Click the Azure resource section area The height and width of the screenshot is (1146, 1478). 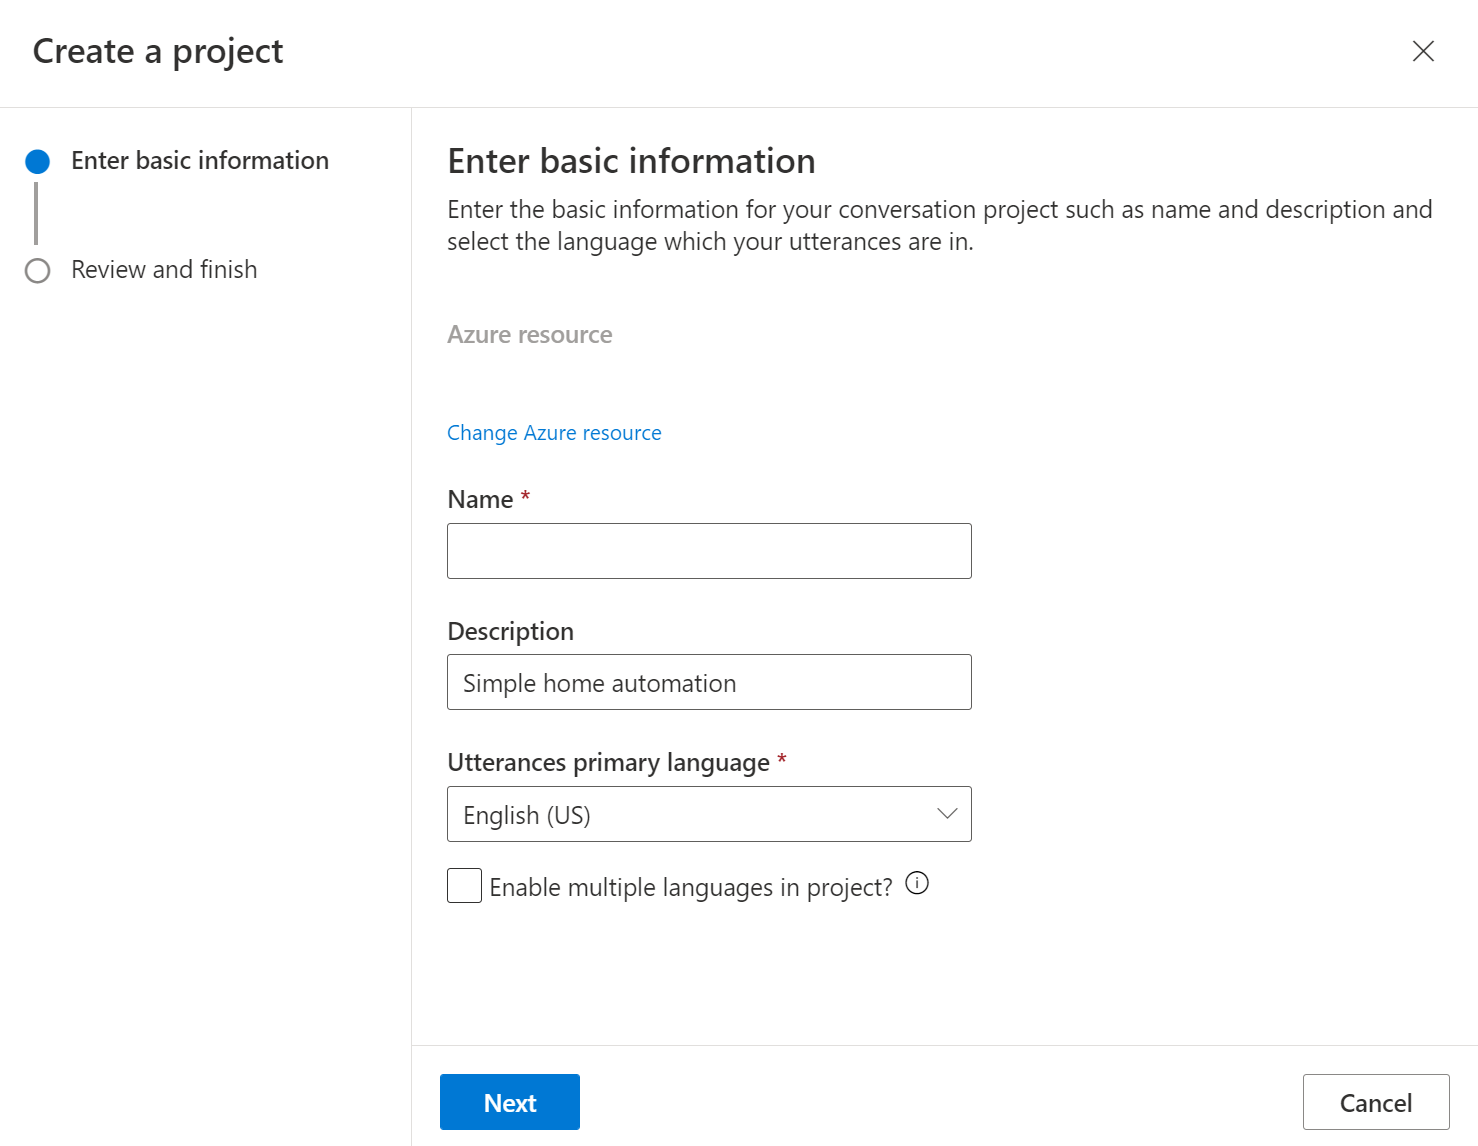coord(529,334)
